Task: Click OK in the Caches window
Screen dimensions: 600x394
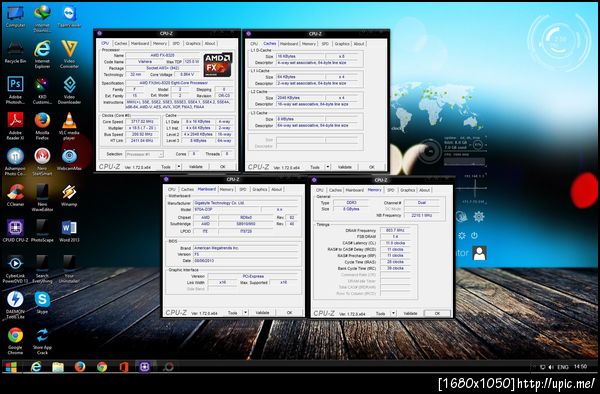Action: pyautogui.click(x=371, y=167)
